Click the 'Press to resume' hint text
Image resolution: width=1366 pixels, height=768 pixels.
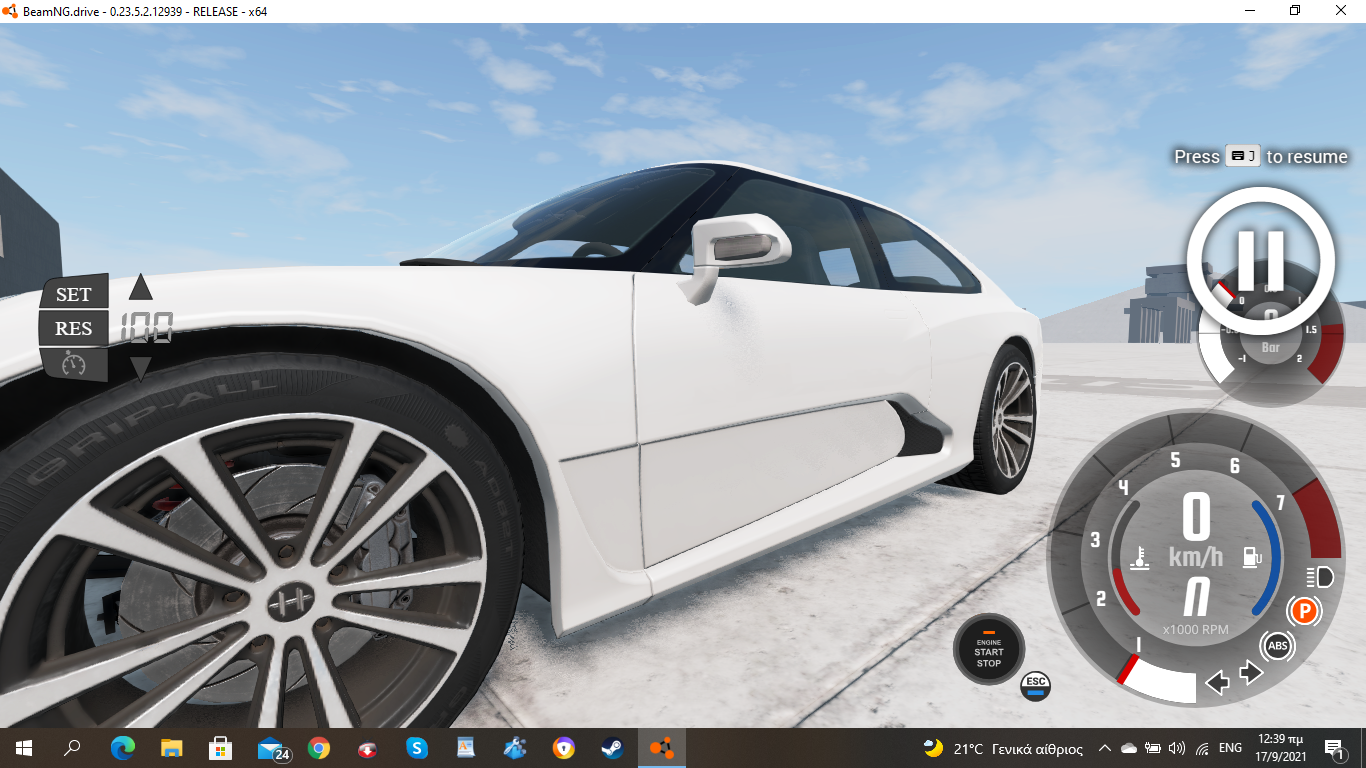coord(1261,157)
